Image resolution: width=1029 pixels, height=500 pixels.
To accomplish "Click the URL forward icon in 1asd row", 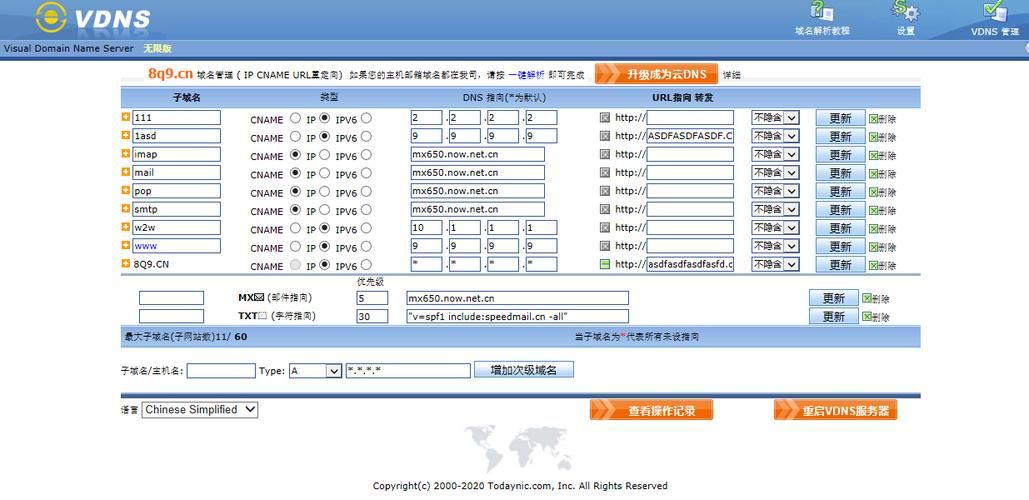I will pos(605,136).
